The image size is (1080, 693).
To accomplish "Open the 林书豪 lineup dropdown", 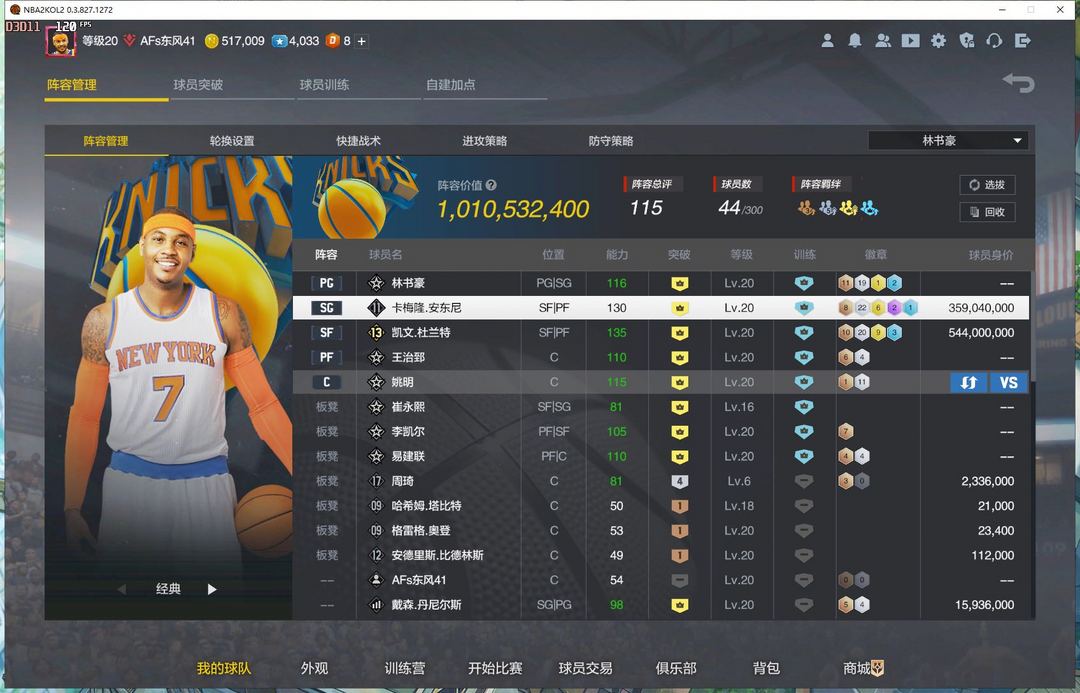I will [x=948, y=141].
